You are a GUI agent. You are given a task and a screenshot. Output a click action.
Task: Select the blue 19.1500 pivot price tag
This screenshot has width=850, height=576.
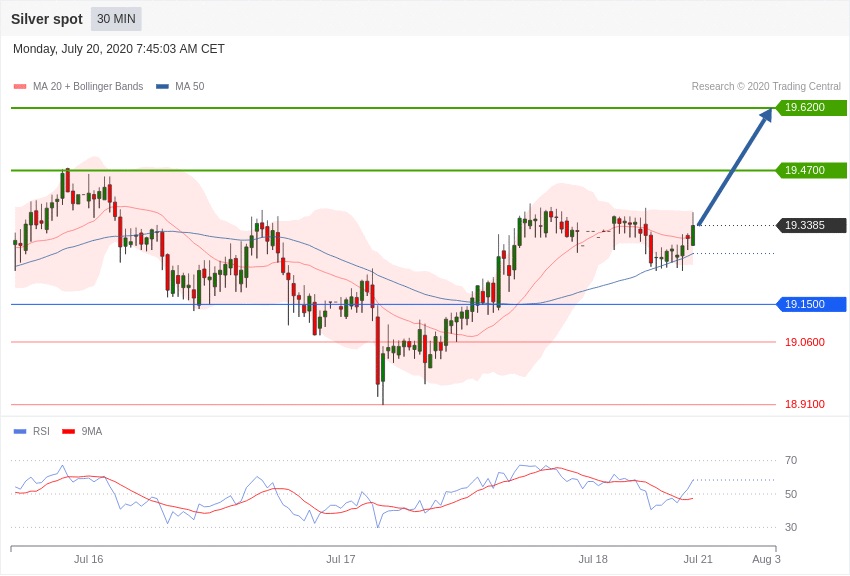pyautogui.click(x=811, y=304)
